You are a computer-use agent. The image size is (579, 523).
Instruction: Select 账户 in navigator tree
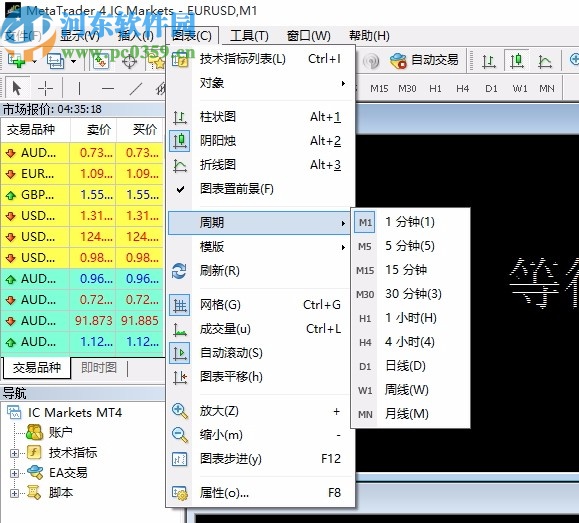pos(61,432)
